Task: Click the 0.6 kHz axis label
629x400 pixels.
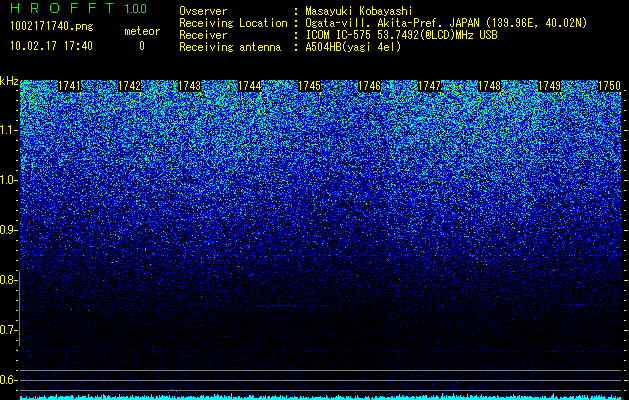Action: point(7,380)
